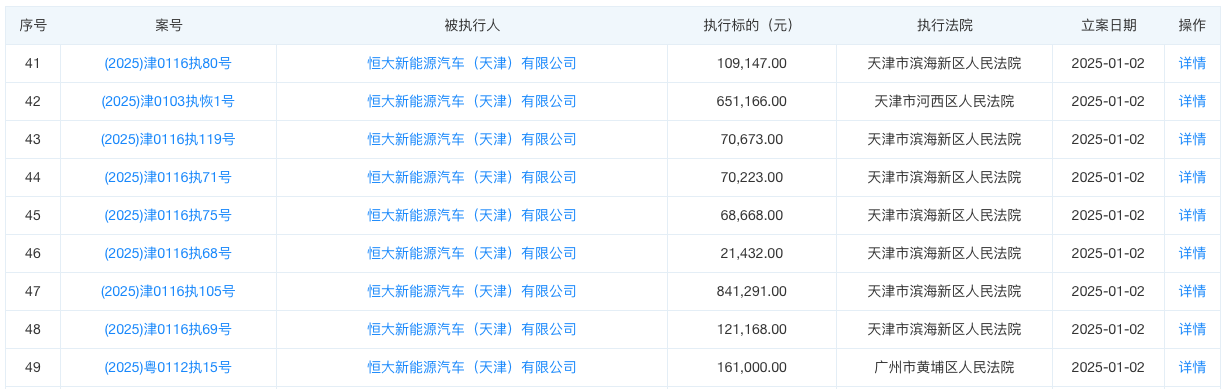Screen dimensions: 1224x389
Task: Open case link (2025)津0116执68号
Action: 168,253
